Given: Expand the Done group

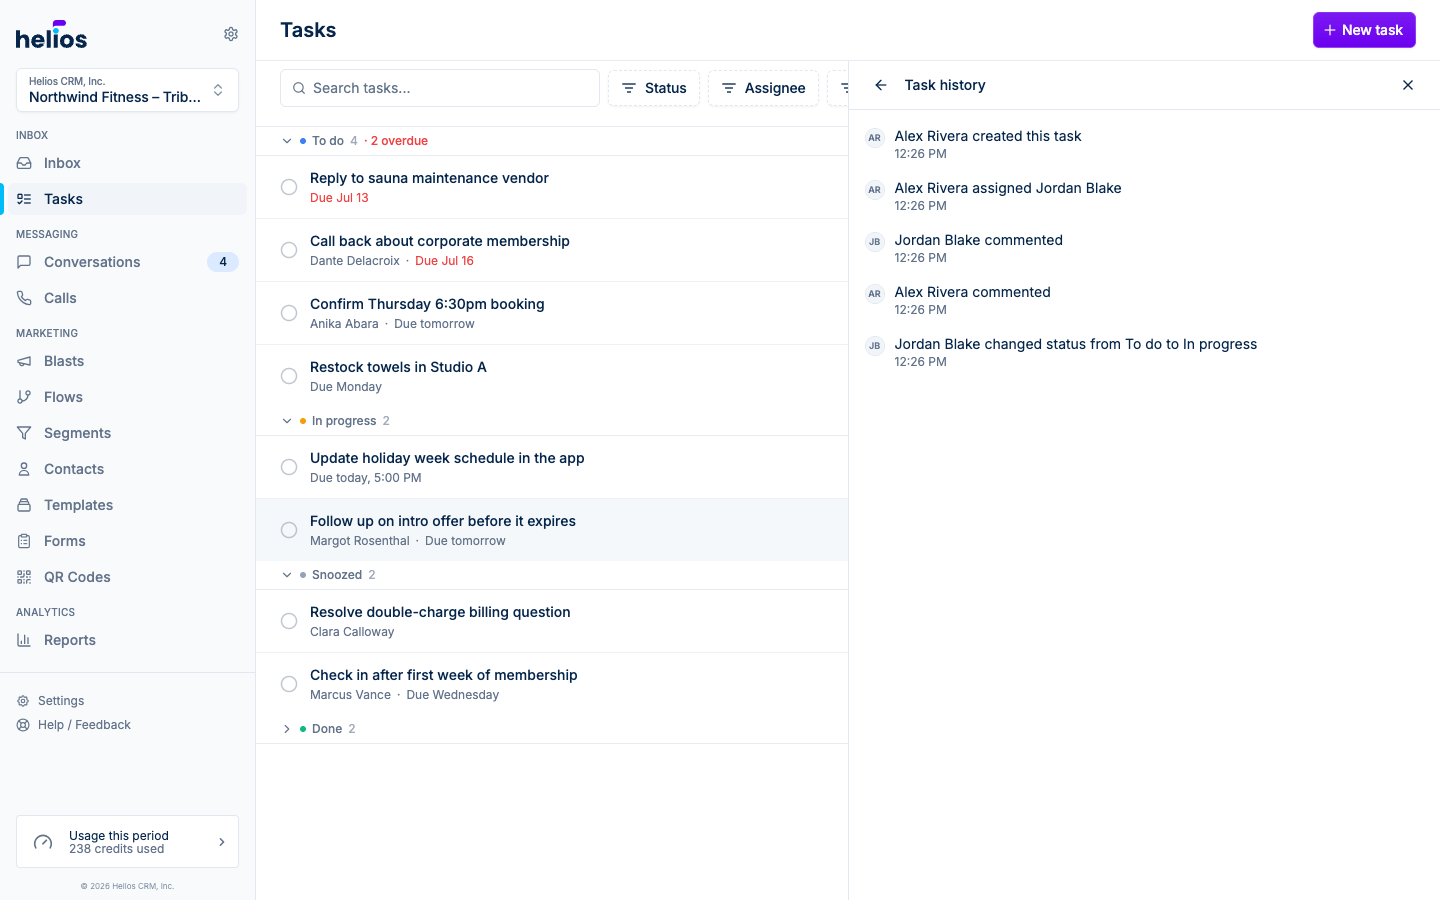Looking at the screenshot, I should coord(287,729).
